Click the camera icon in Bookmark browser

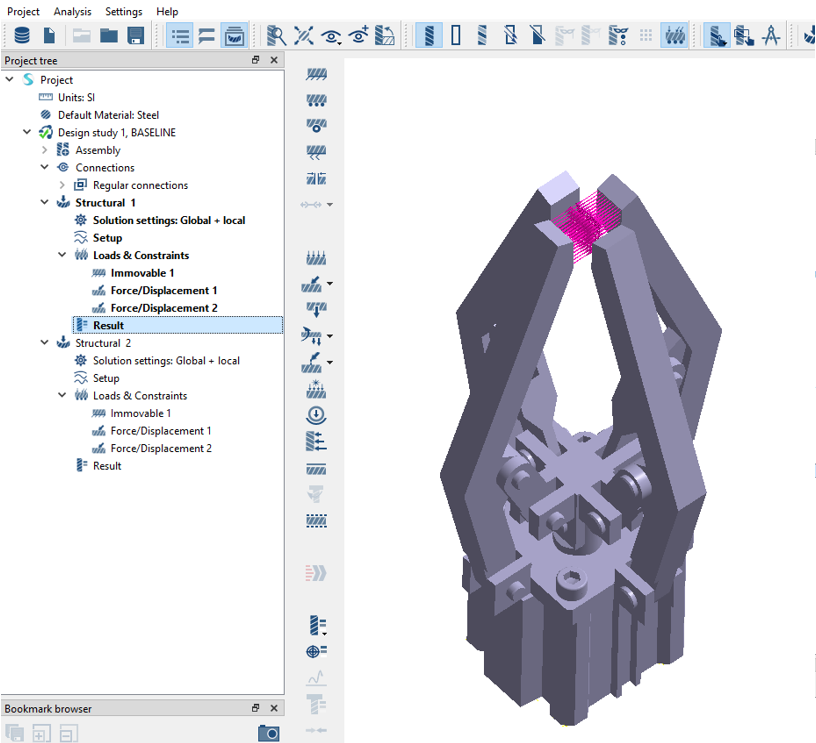click(268, 733)
